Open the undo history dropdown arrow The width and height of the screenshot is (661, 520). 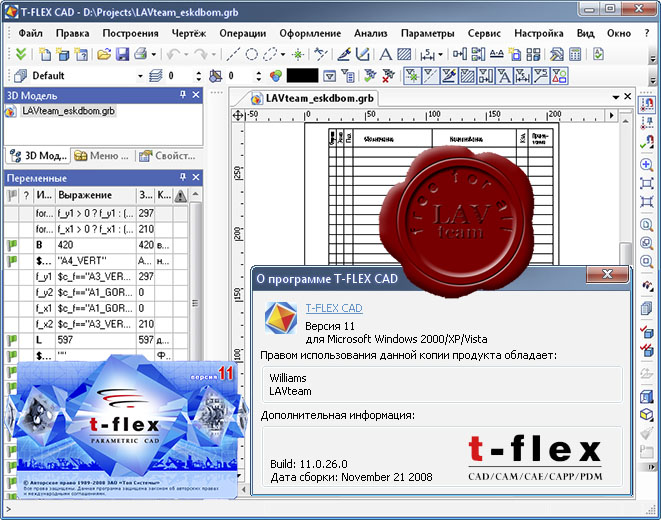coord(185,54)
